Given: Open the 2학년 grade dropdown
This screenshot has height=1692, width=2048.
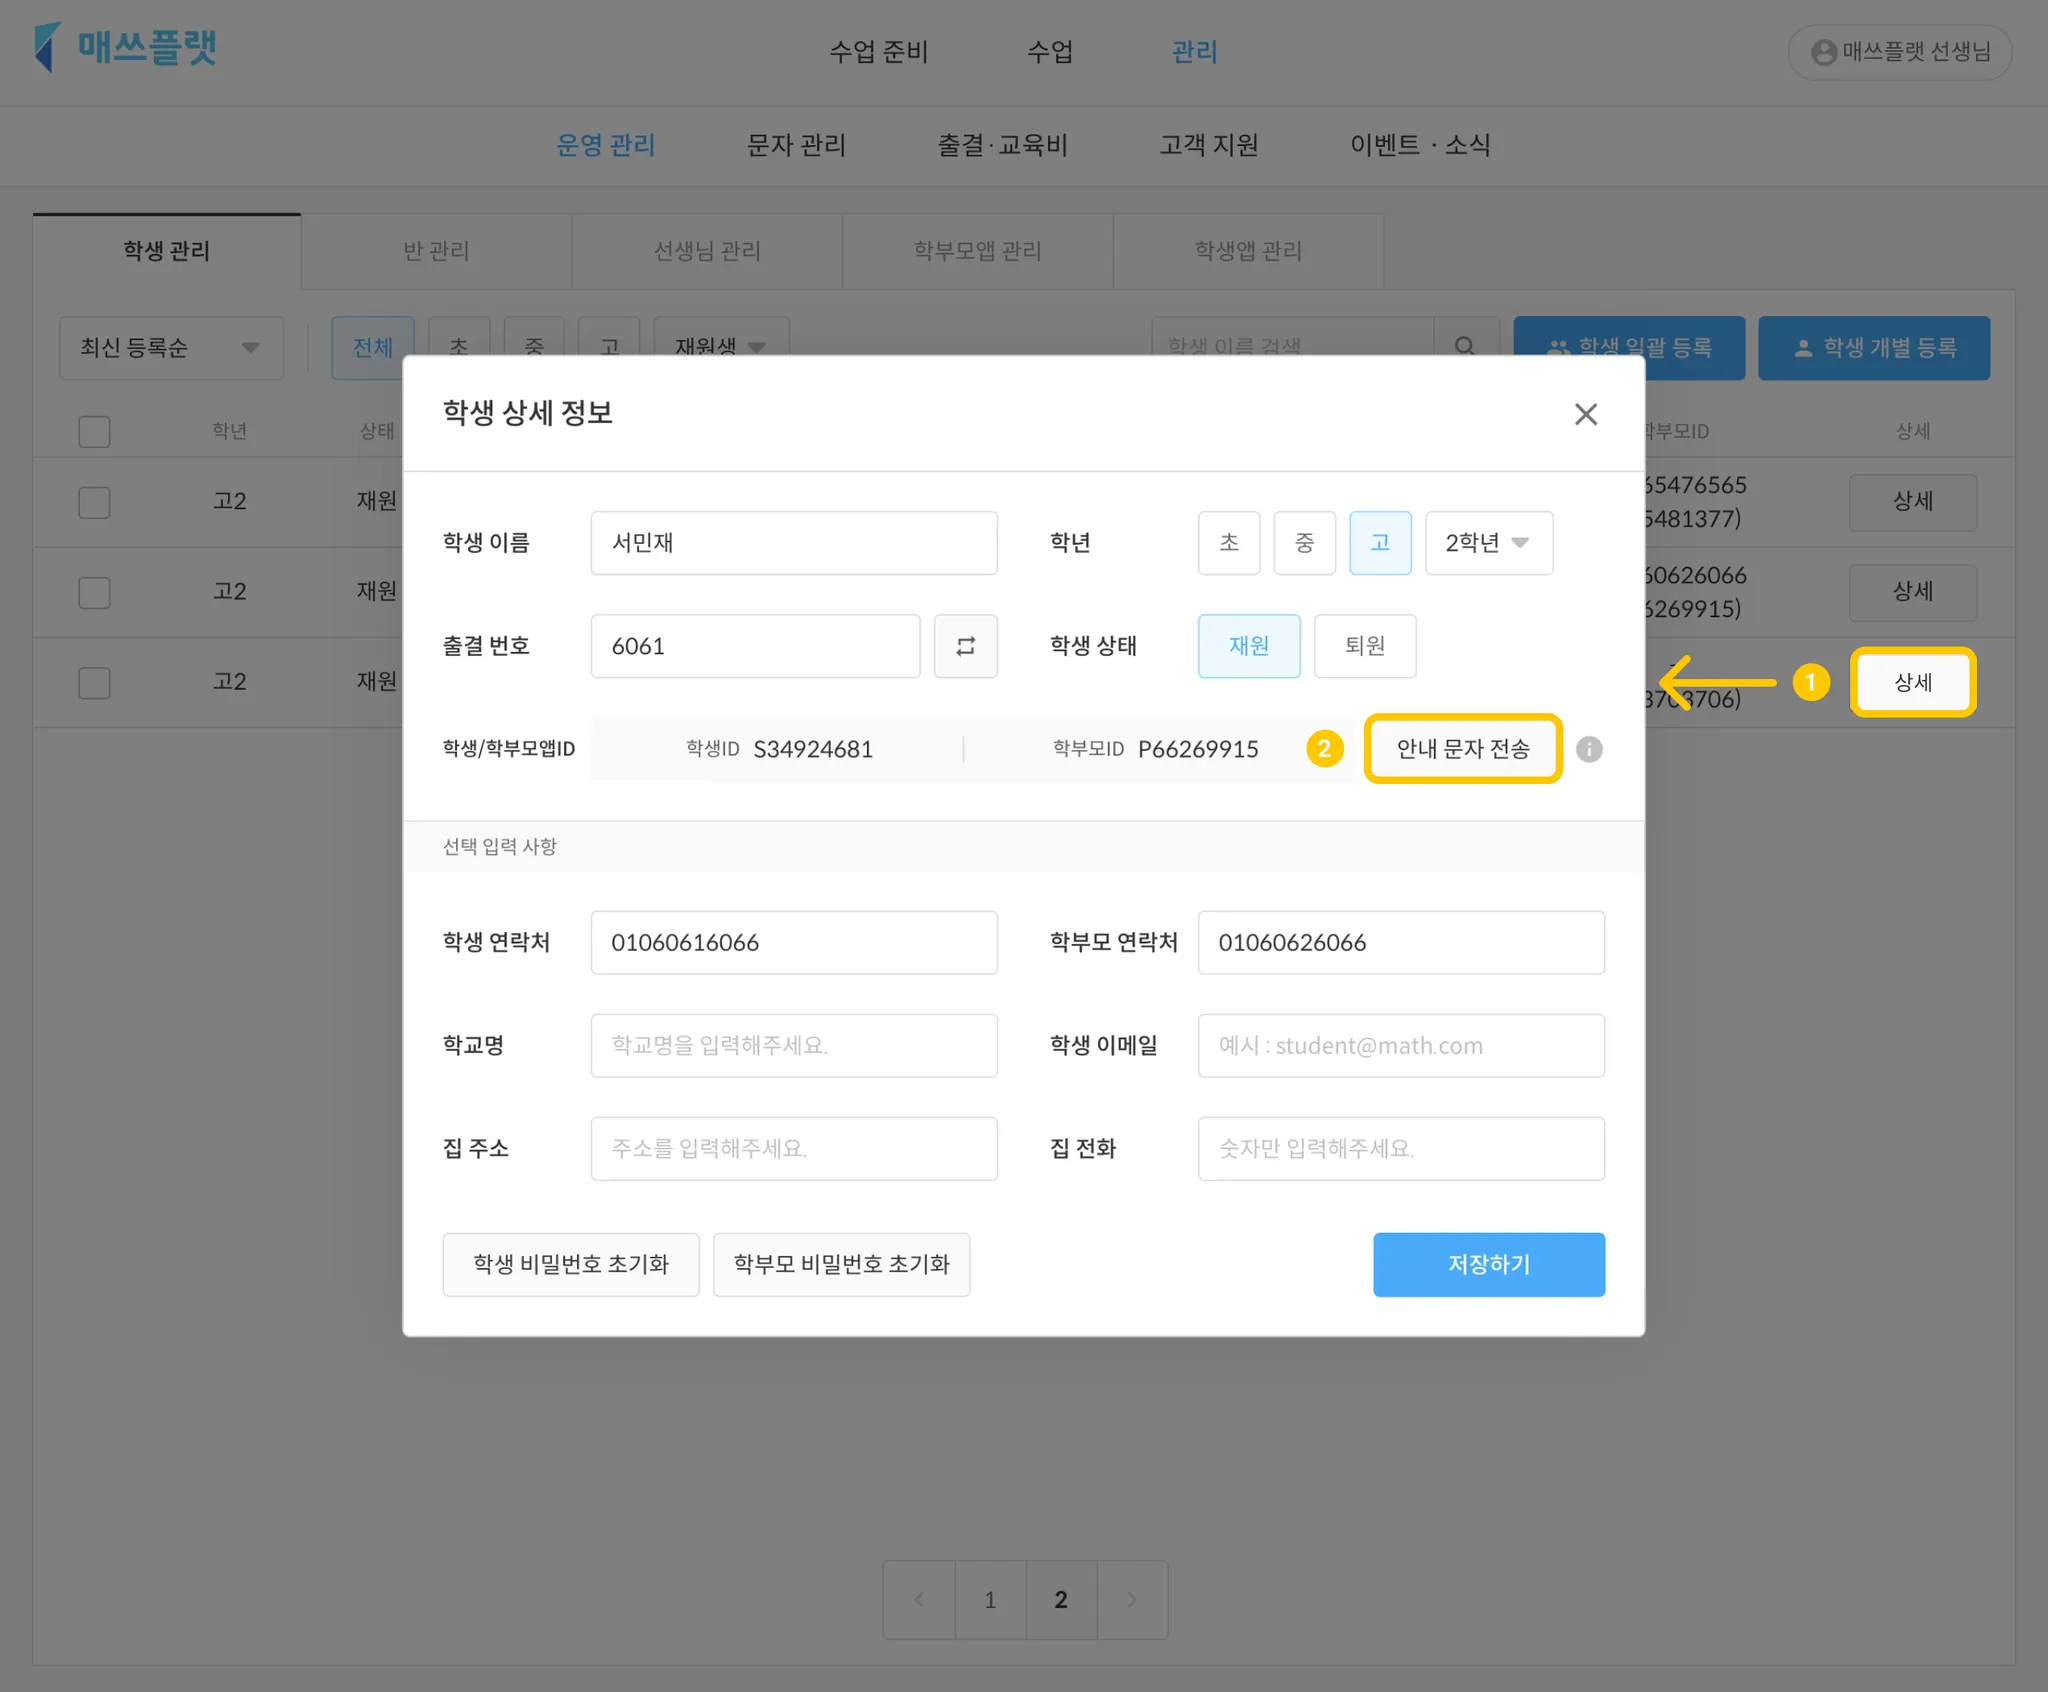Looking at the screenshot, I should click(1487, 543).
